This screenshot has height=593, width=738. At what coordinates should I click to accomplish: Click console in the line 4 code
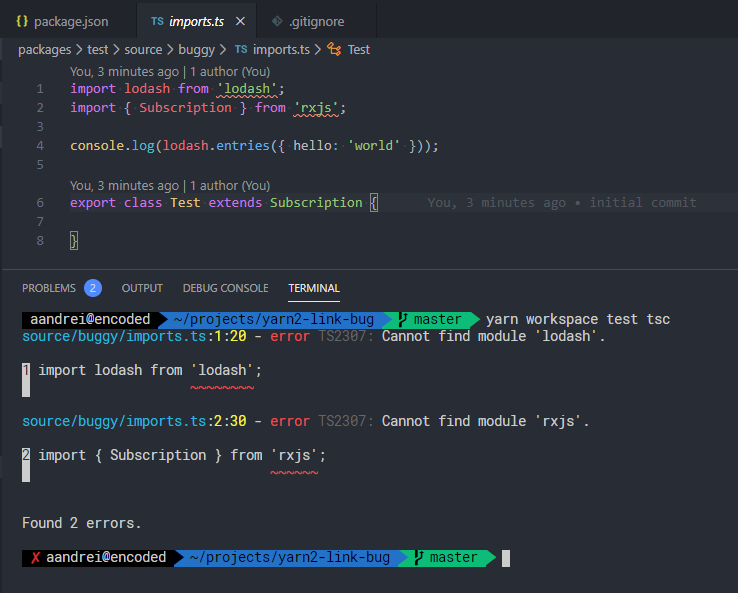(97, 145)
